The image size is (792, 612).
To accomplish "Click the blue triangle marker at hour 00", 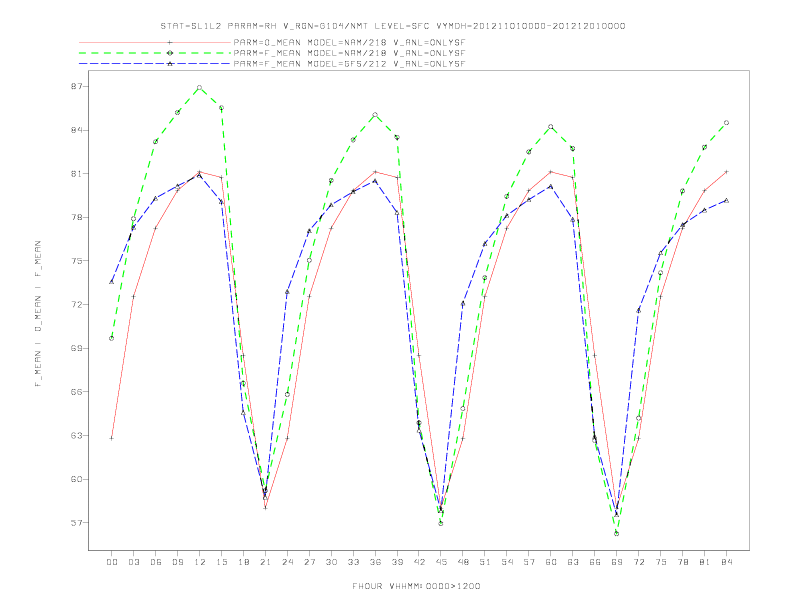I will pos(112,282).
